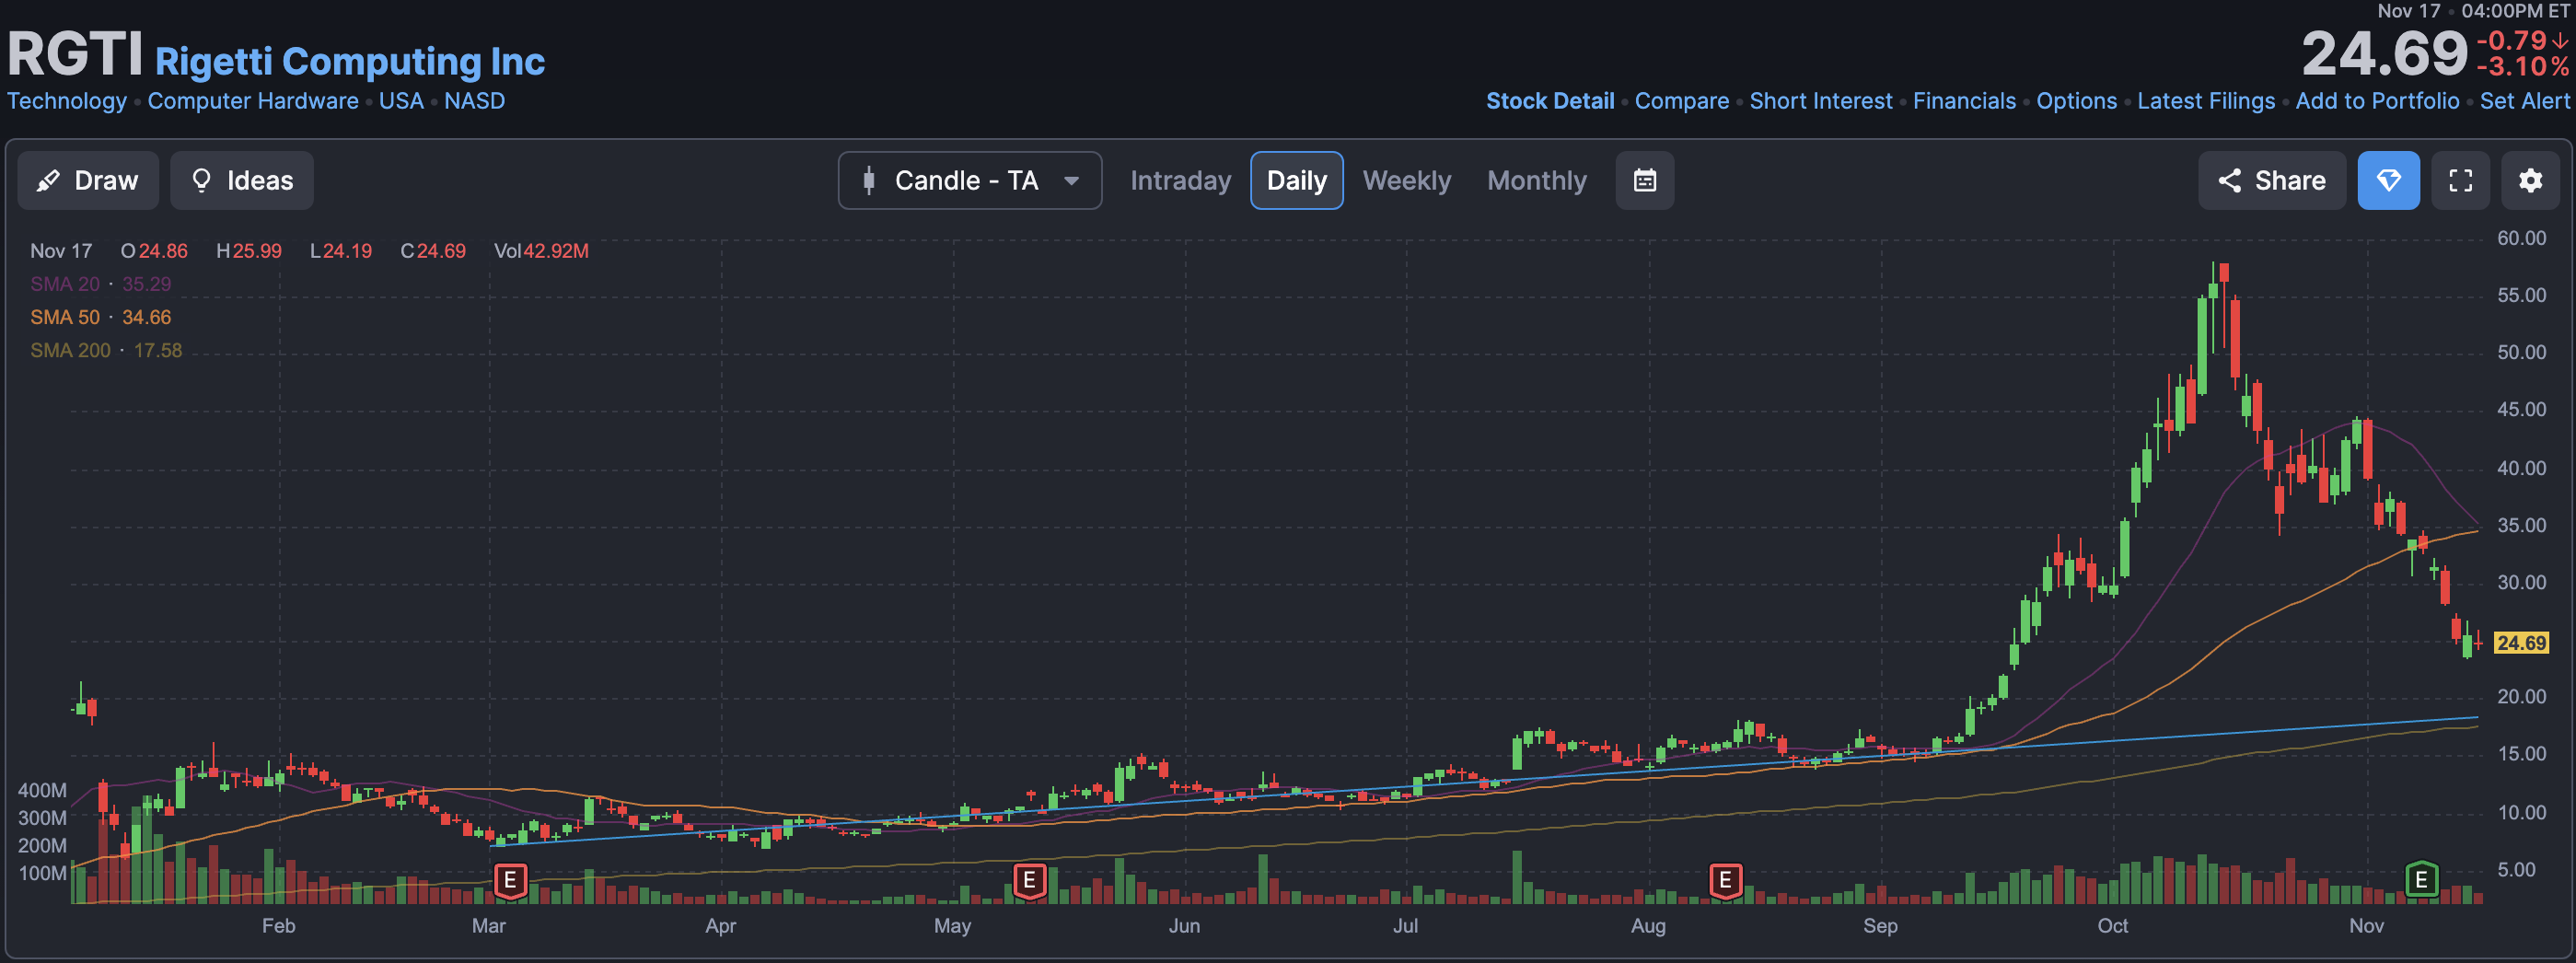Click the 400M volume axis label
Screen dimensions: 2576x963
[42, 790]
